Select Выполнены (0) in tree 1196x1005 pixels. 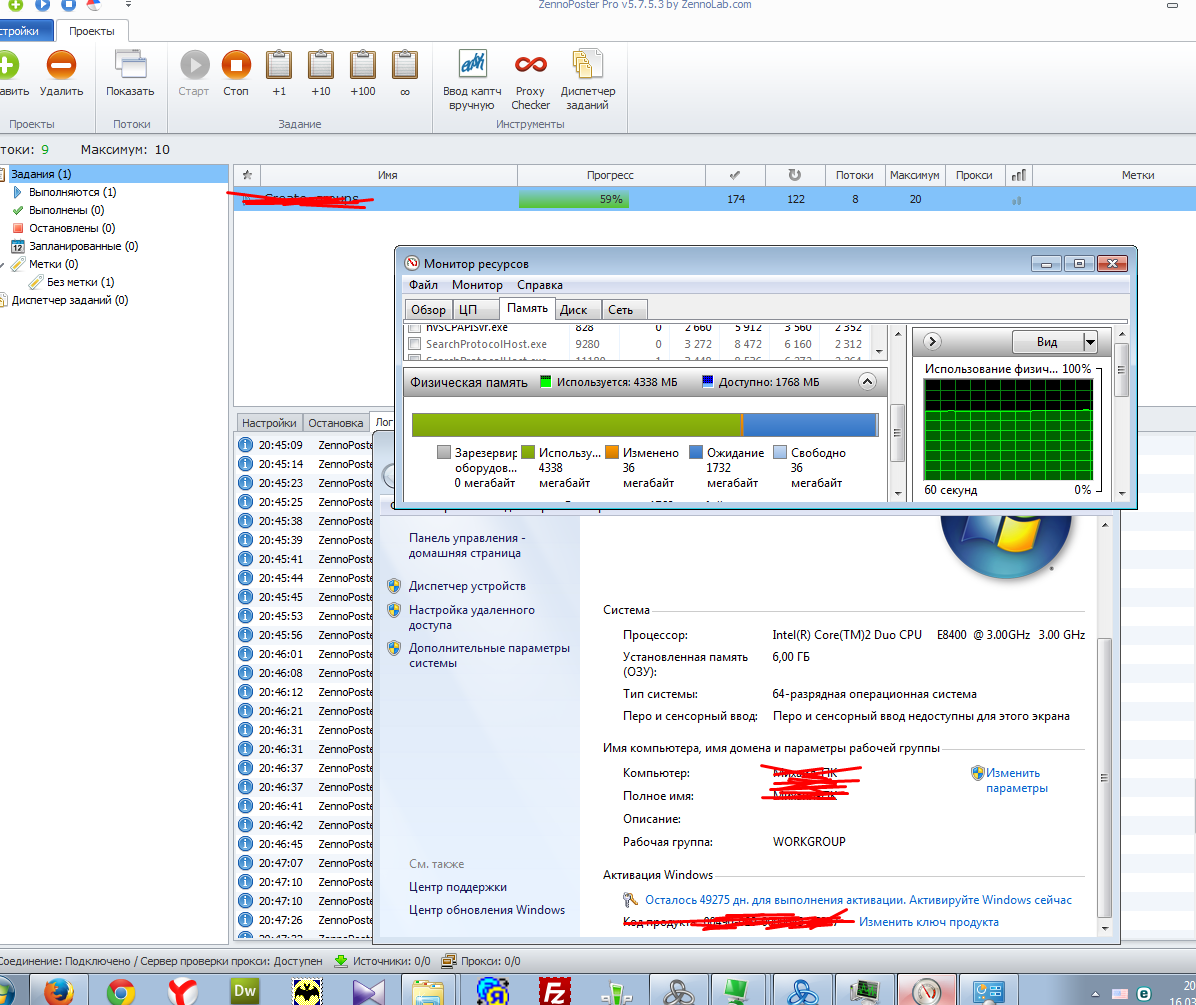(x=66, y=210)
